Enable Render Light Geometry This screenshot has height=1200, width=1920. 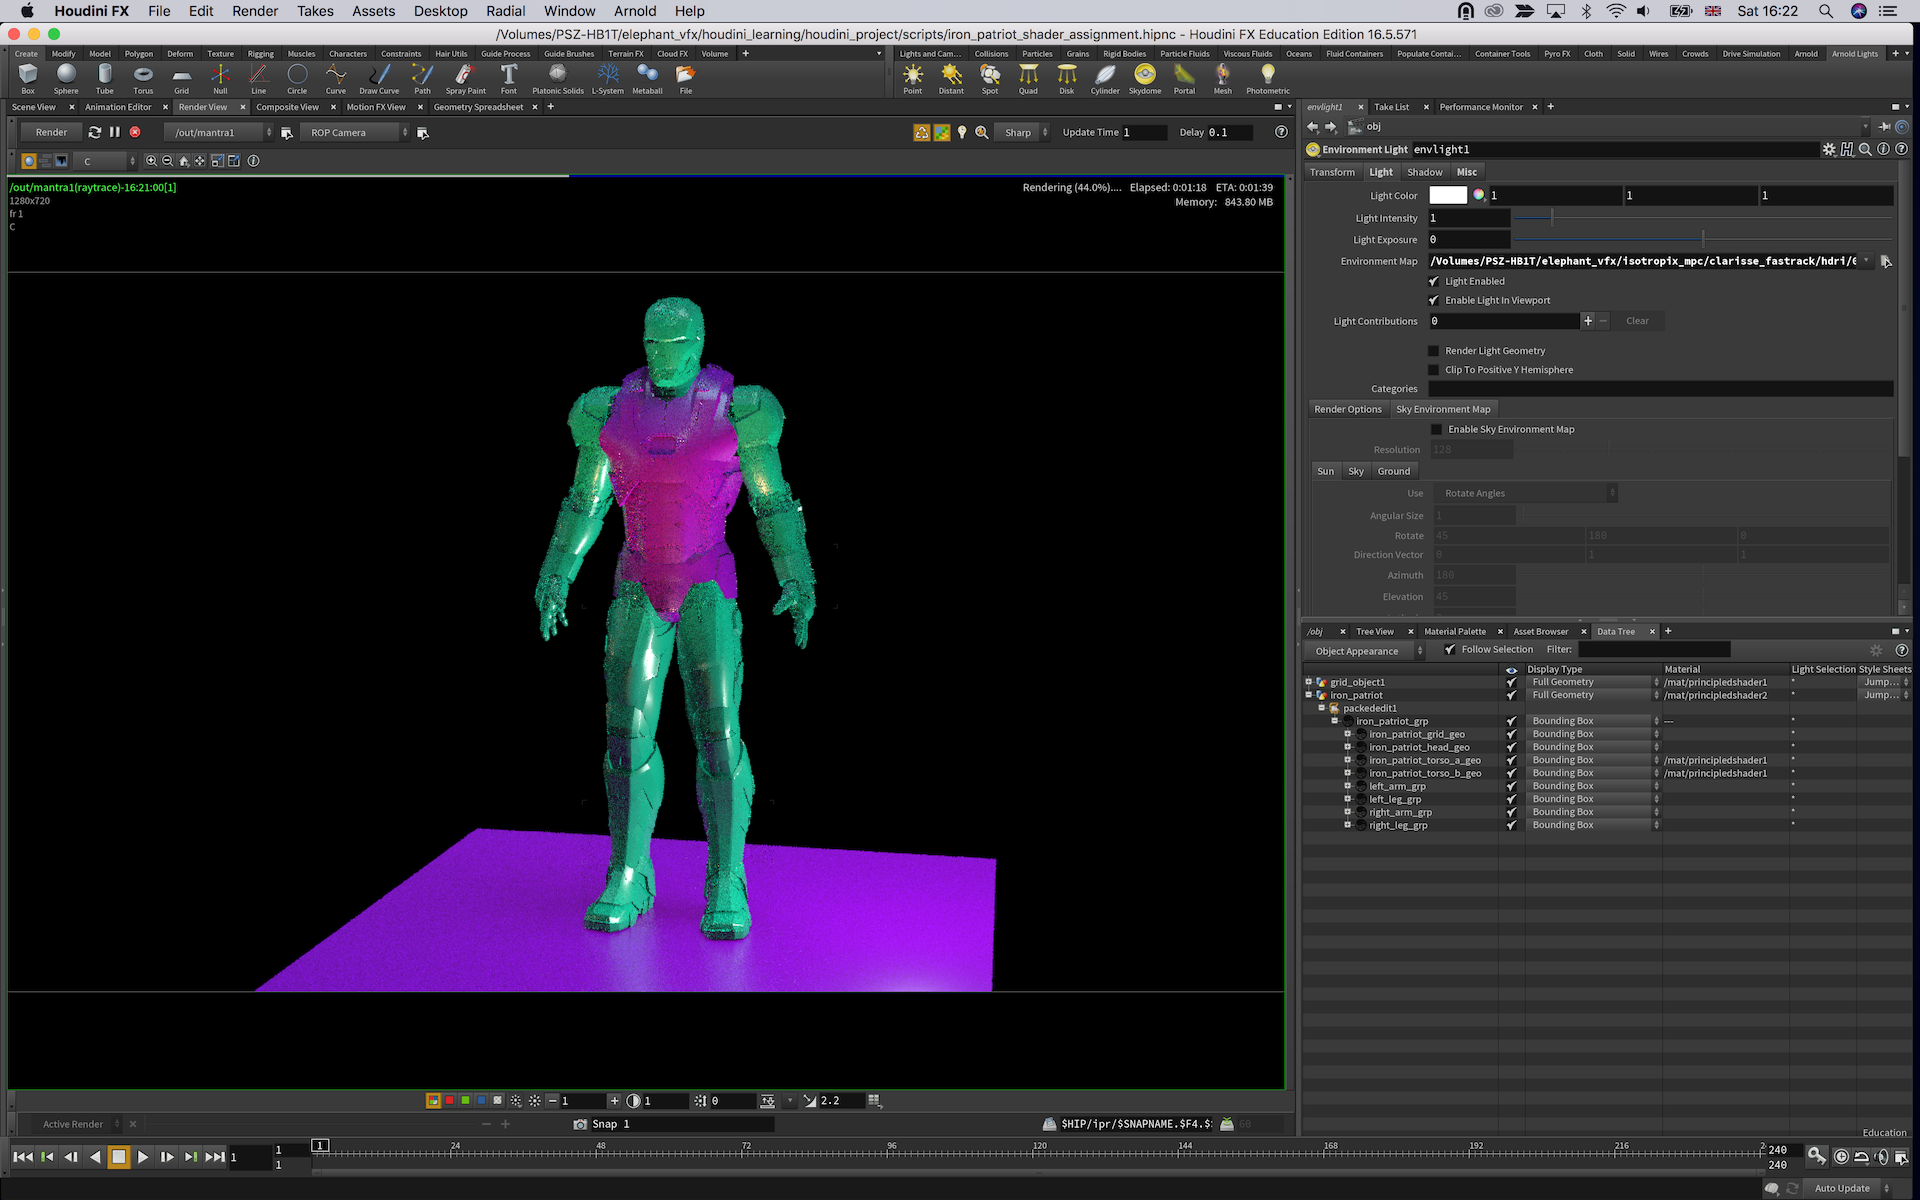1434,351
